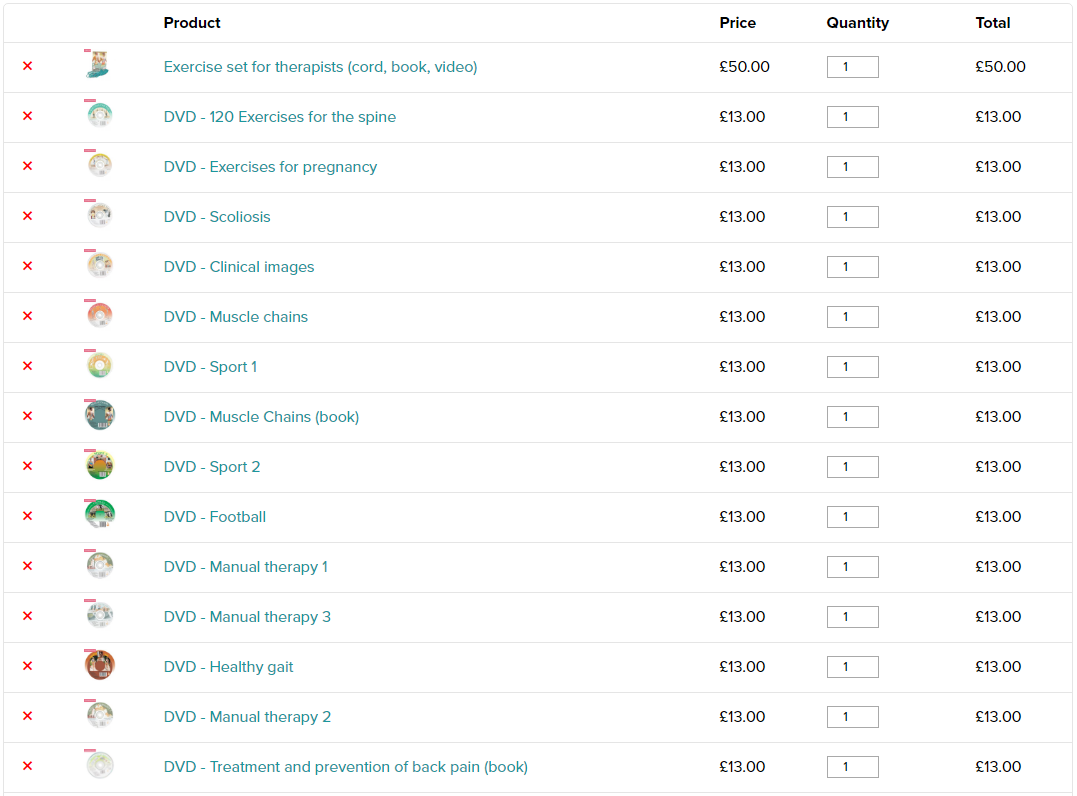The height and width of the screenshot is (796, 1077).
Task: Click quantity field for DVD - Football
Action: pos(852,517)
